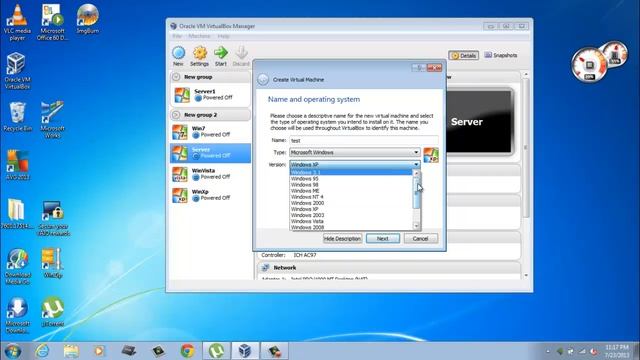Click the Name field containing test

click(x=364, y=140)
